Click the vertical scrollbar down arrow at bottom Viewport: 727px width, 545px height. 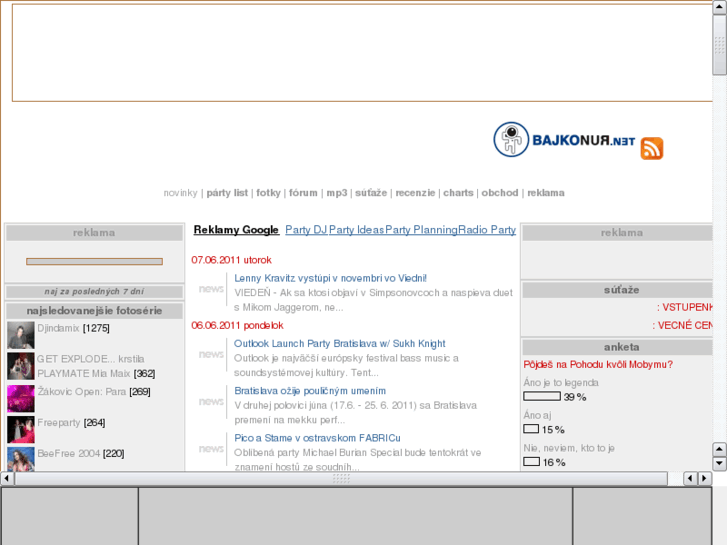[719, 463]
